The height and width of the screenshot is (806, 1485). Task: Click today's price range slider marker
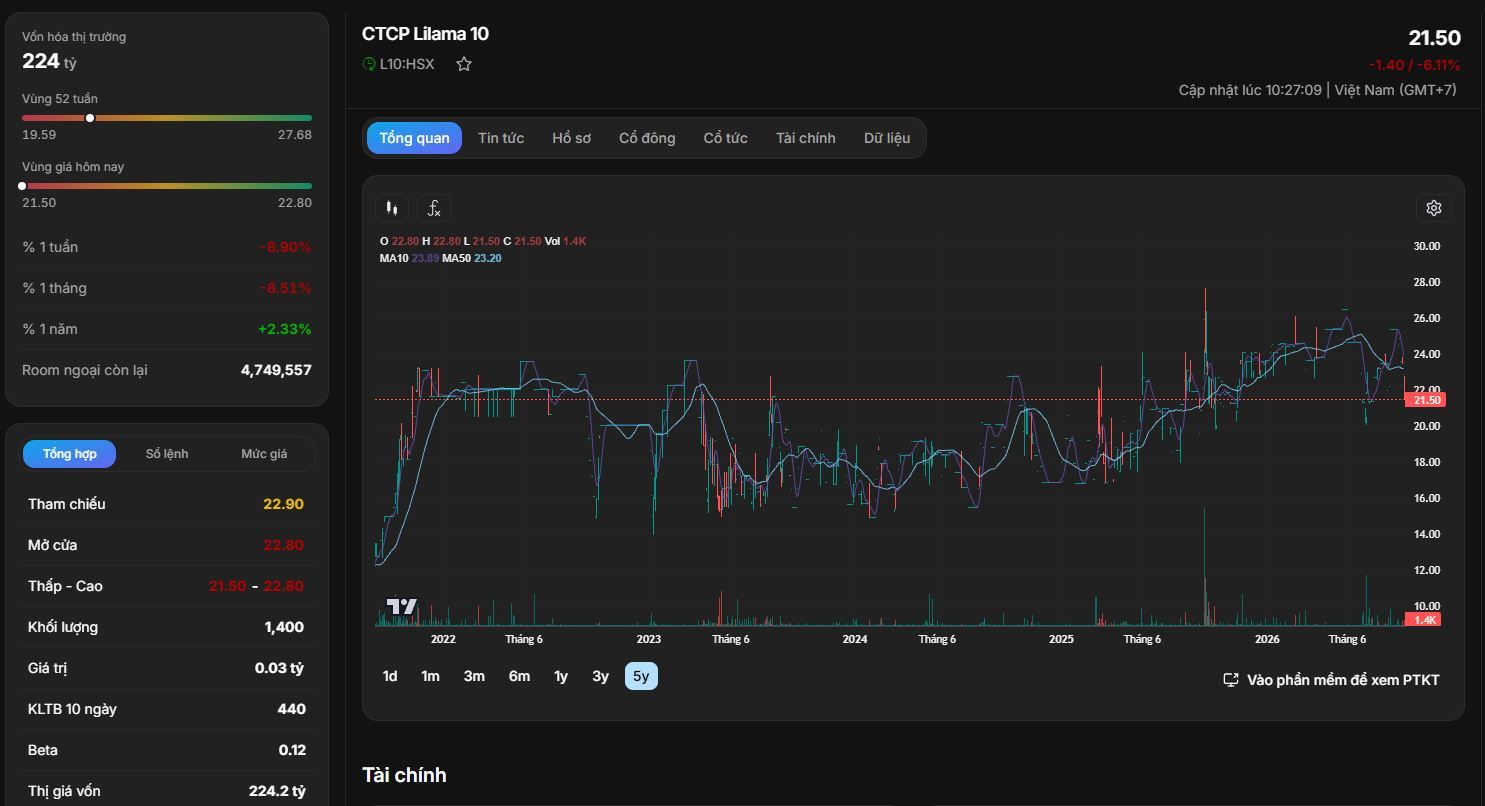[22, 186]
